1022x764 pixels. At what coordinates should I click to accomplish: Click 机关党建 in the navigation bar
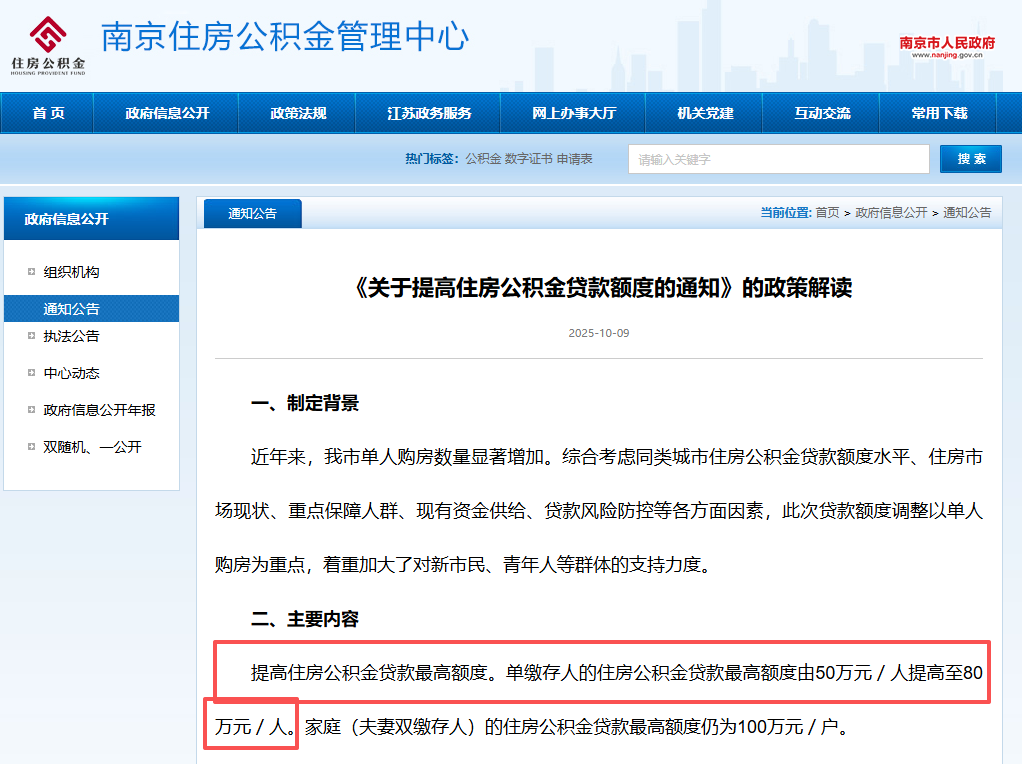pos(705,113)
